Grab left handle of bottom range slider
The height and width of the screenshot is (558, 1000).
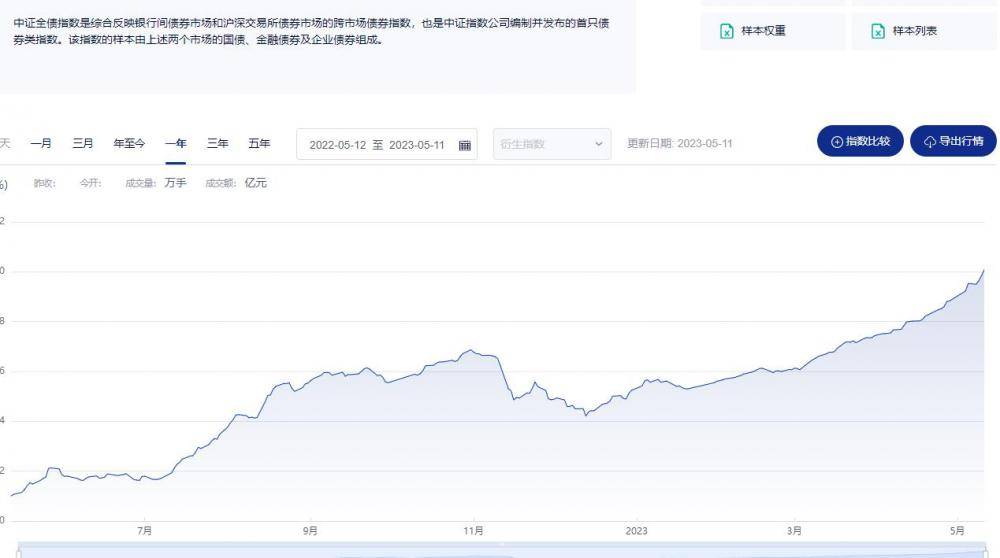(17, 553)
